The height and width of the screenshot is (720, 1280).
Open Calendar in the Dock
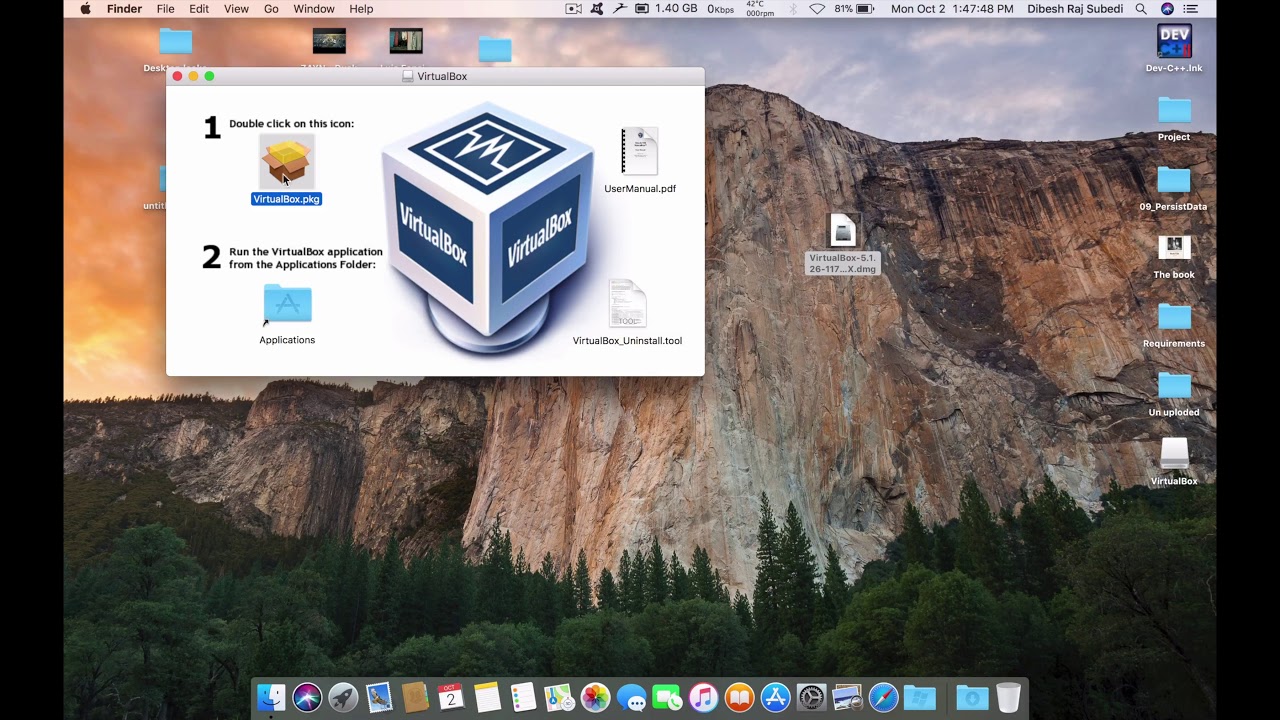click(x=451, y=697)
